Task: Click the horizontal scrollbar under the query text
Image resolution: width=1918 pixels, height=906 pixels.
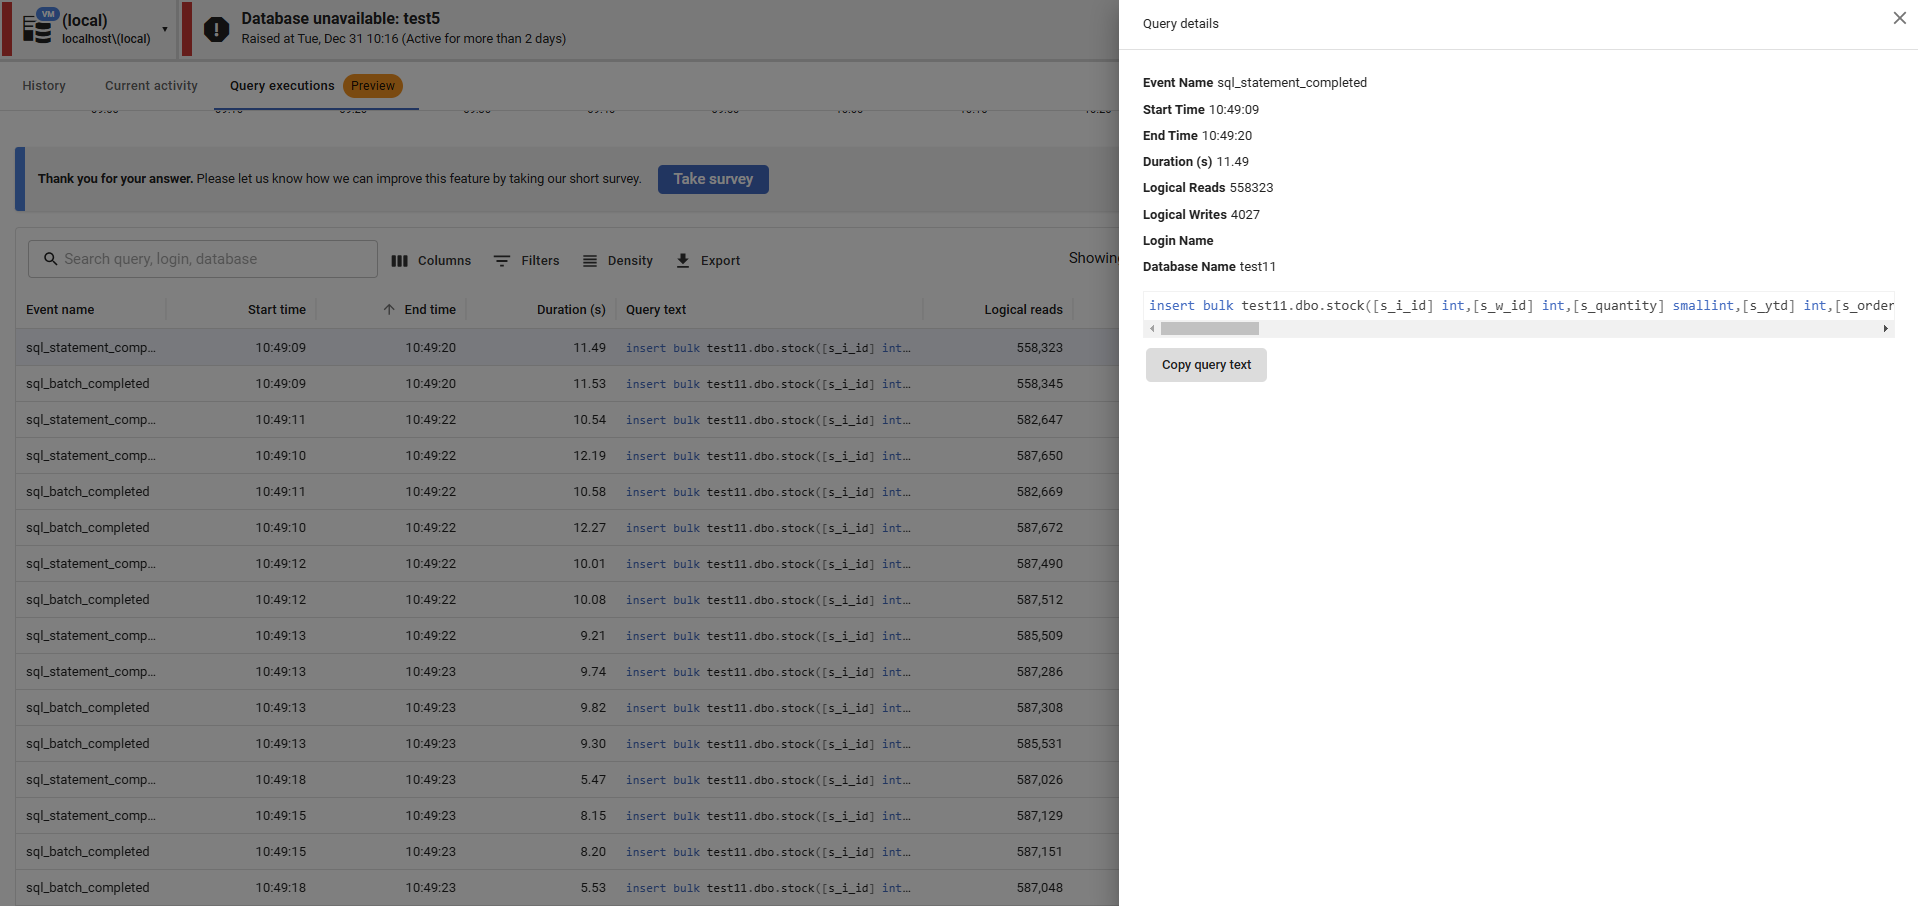Action: pos(1210,328)
